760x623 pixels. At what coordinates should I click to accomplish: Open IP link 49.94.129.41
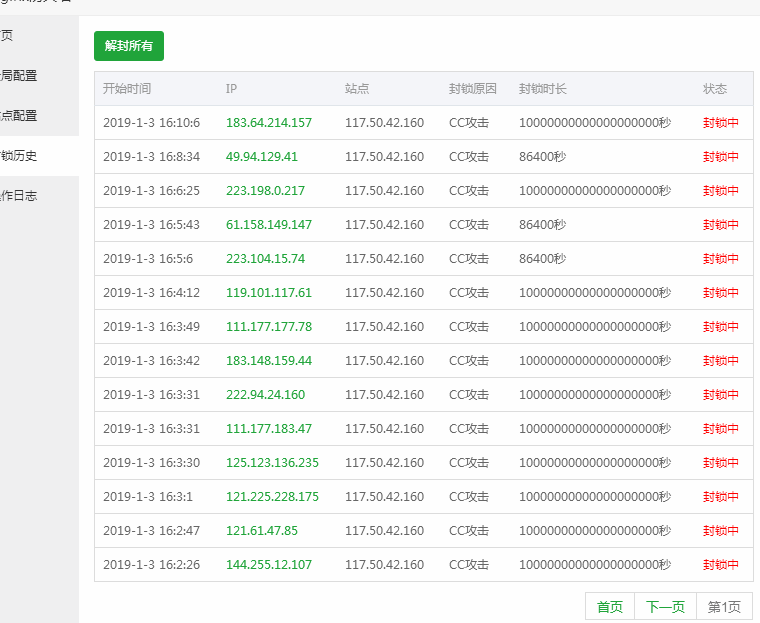(262, 157)
